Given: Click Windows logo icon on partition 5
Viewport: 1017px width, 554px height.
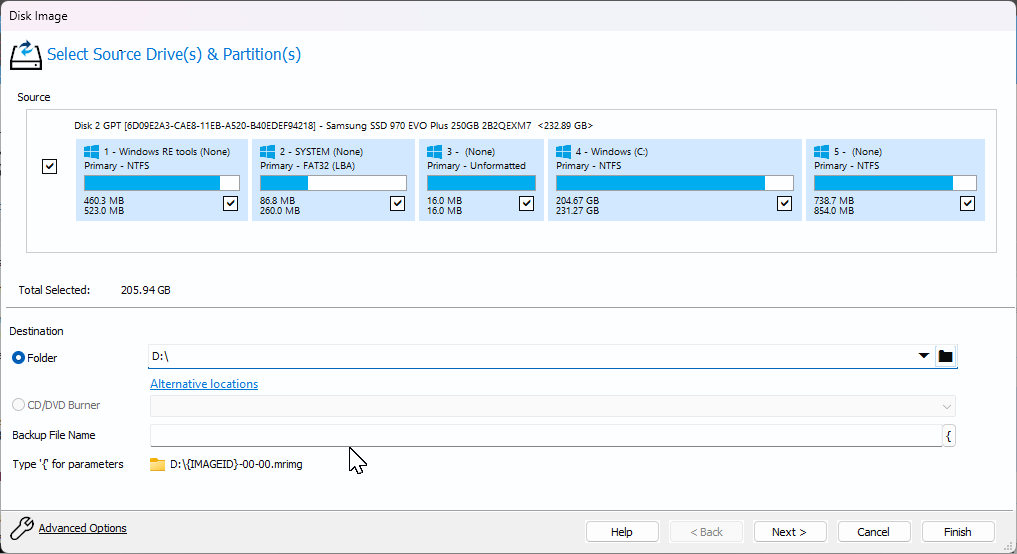Looking at the screenshot, I should (821, 151).
